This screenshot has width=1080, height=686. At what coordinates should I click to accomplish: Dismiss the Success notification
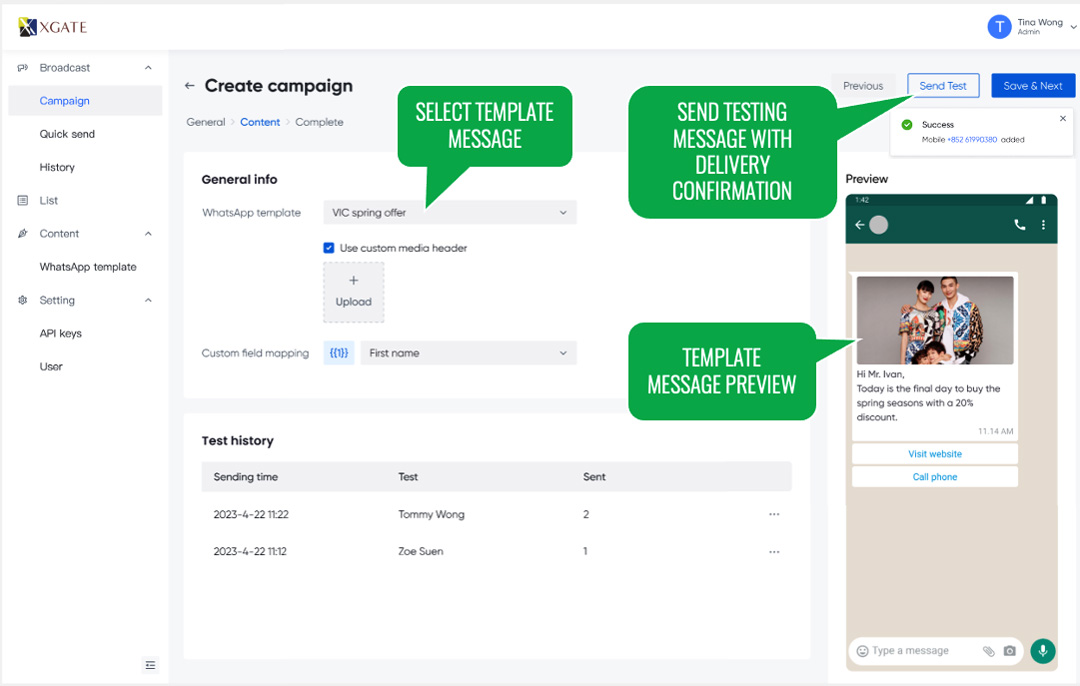[1062, 118]
